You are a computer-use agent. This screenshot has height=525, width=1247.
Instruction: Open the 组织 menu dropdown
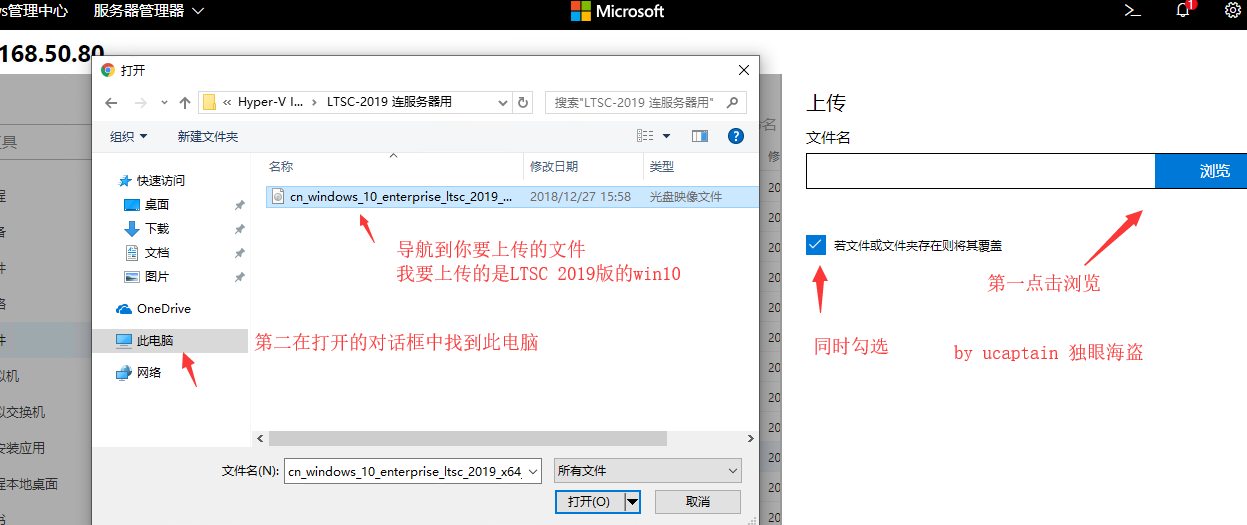tap(128, 136)
